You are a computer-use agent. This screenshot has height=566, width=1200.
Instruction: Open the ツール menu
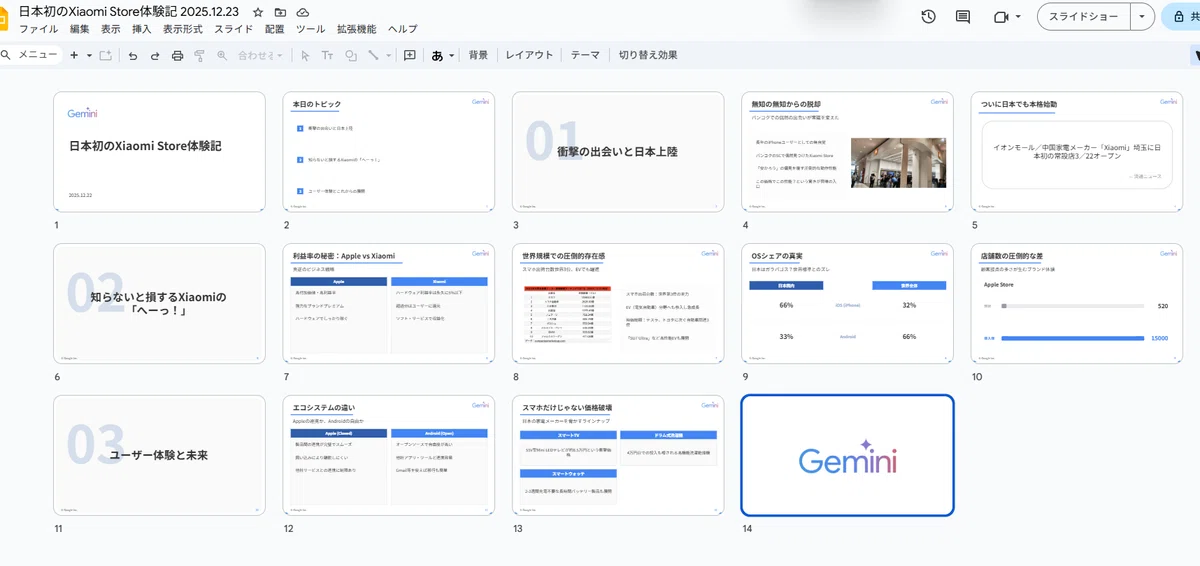coord(311,29)
